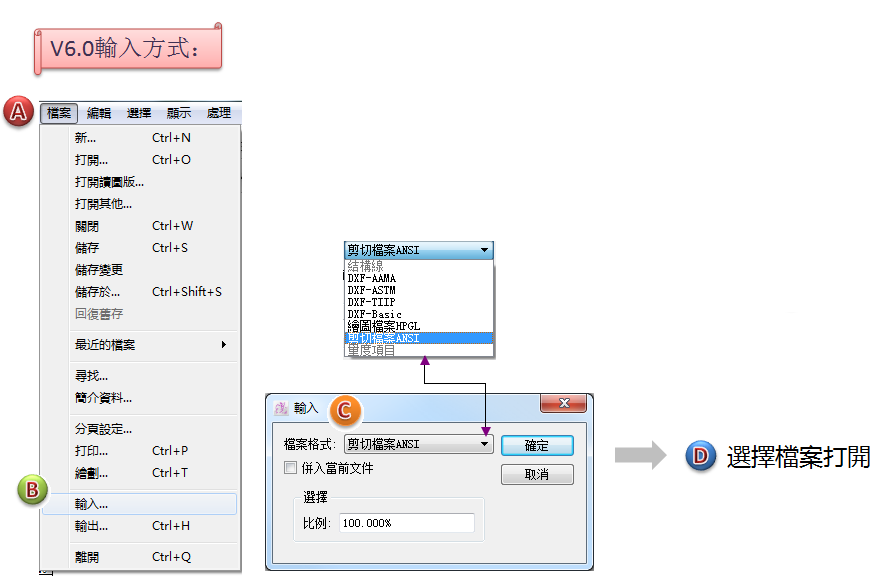Choose 打印... Ctrl+P menu entry

pos(140,451)
